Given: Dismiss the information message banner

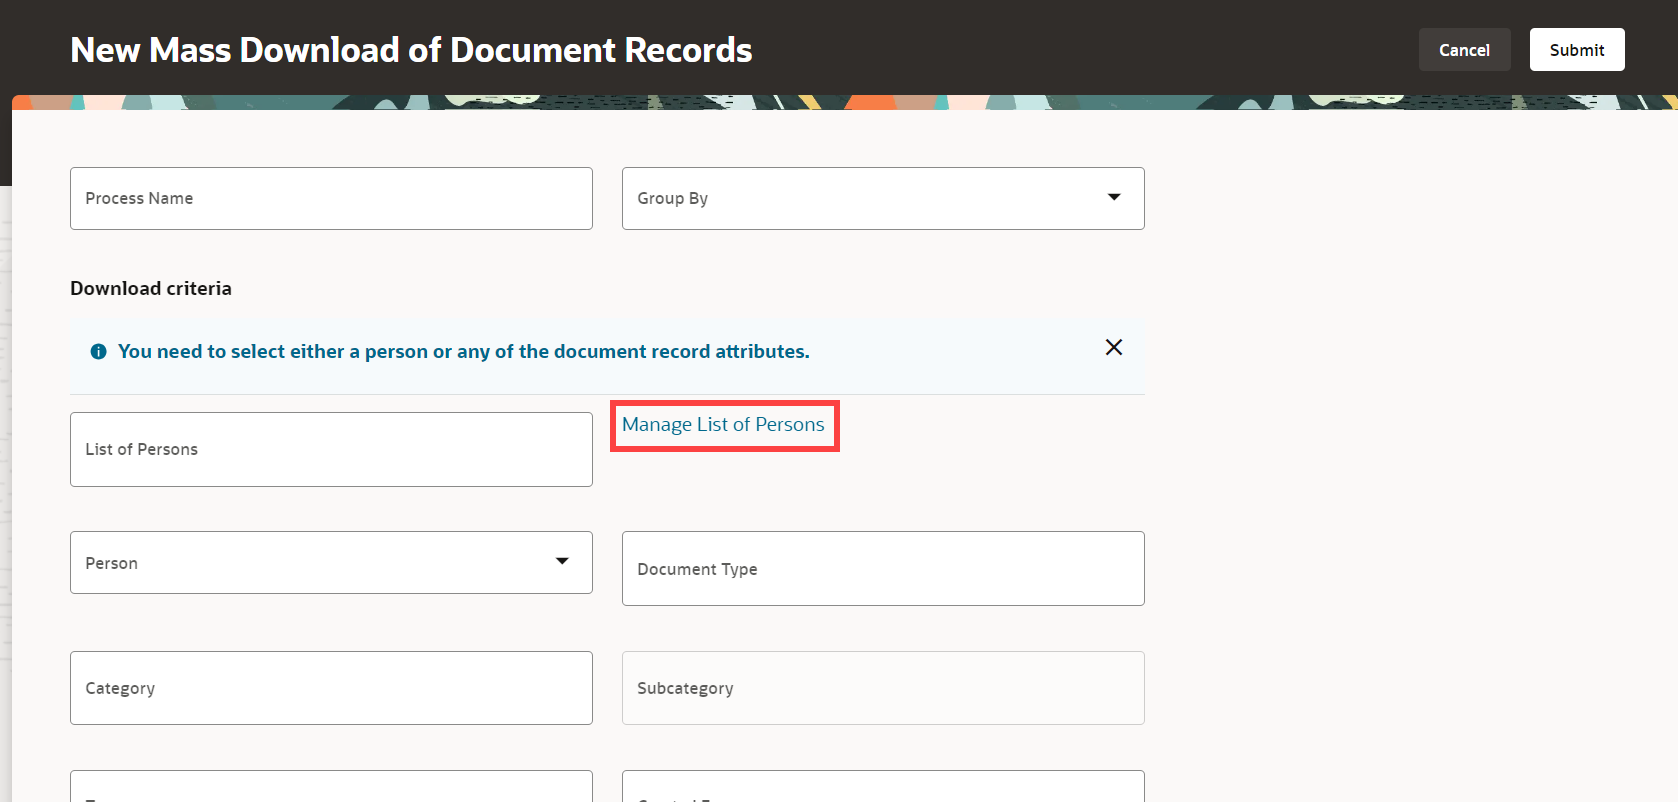Looking at the screenshot, I should [1114, 347].
